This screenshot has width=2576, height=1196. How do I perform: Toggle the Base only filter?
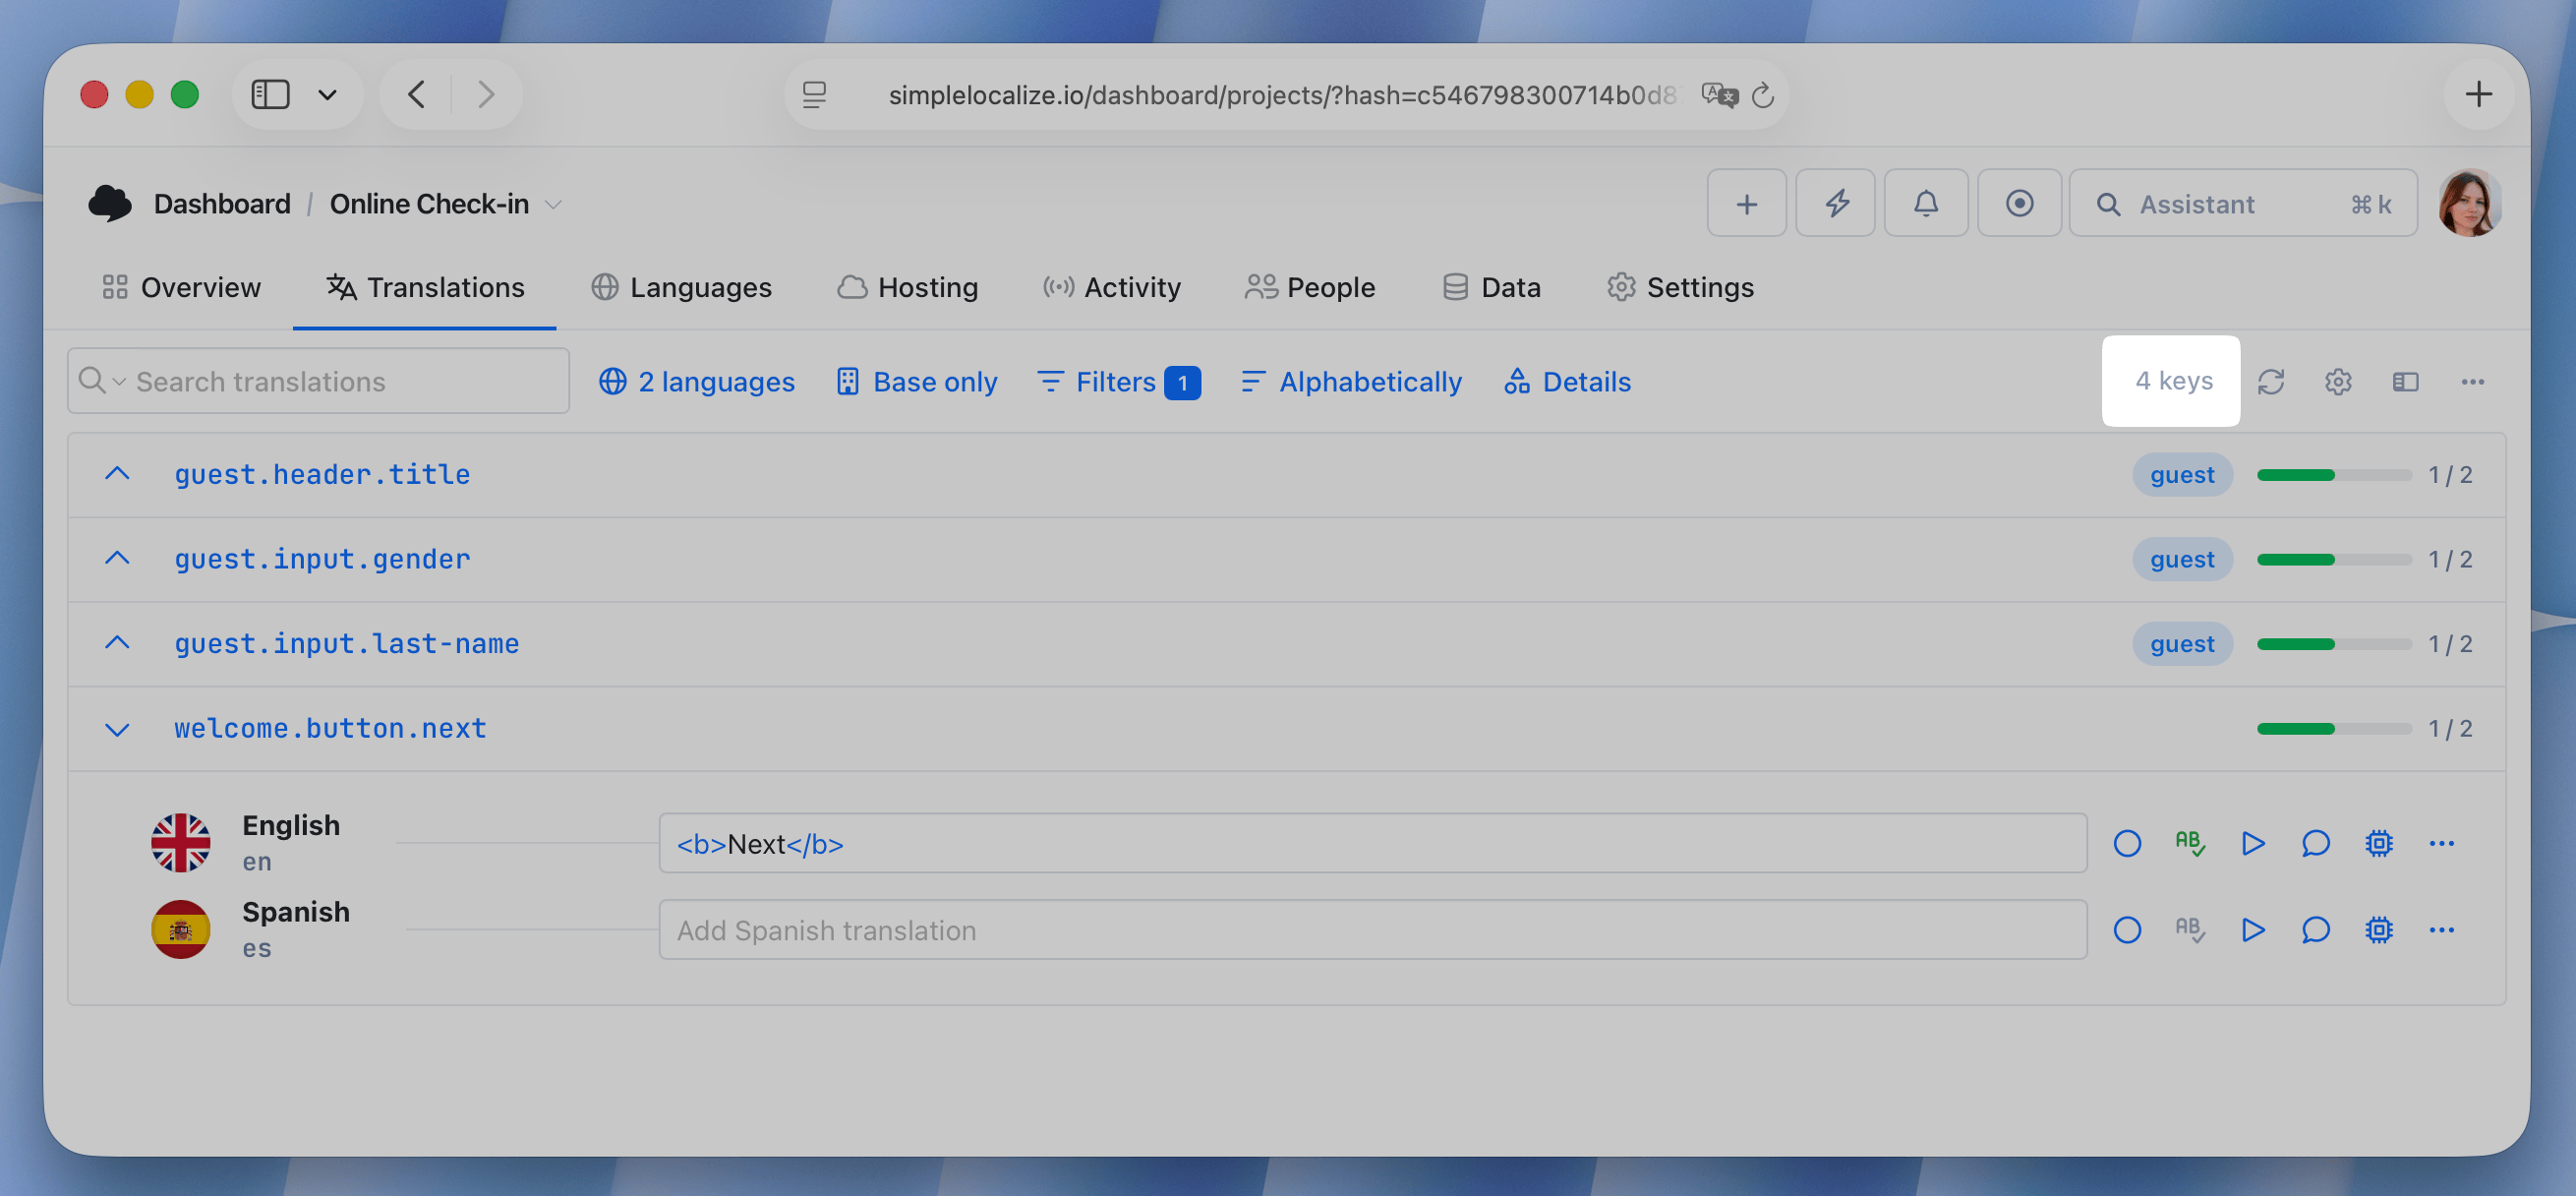917,381
